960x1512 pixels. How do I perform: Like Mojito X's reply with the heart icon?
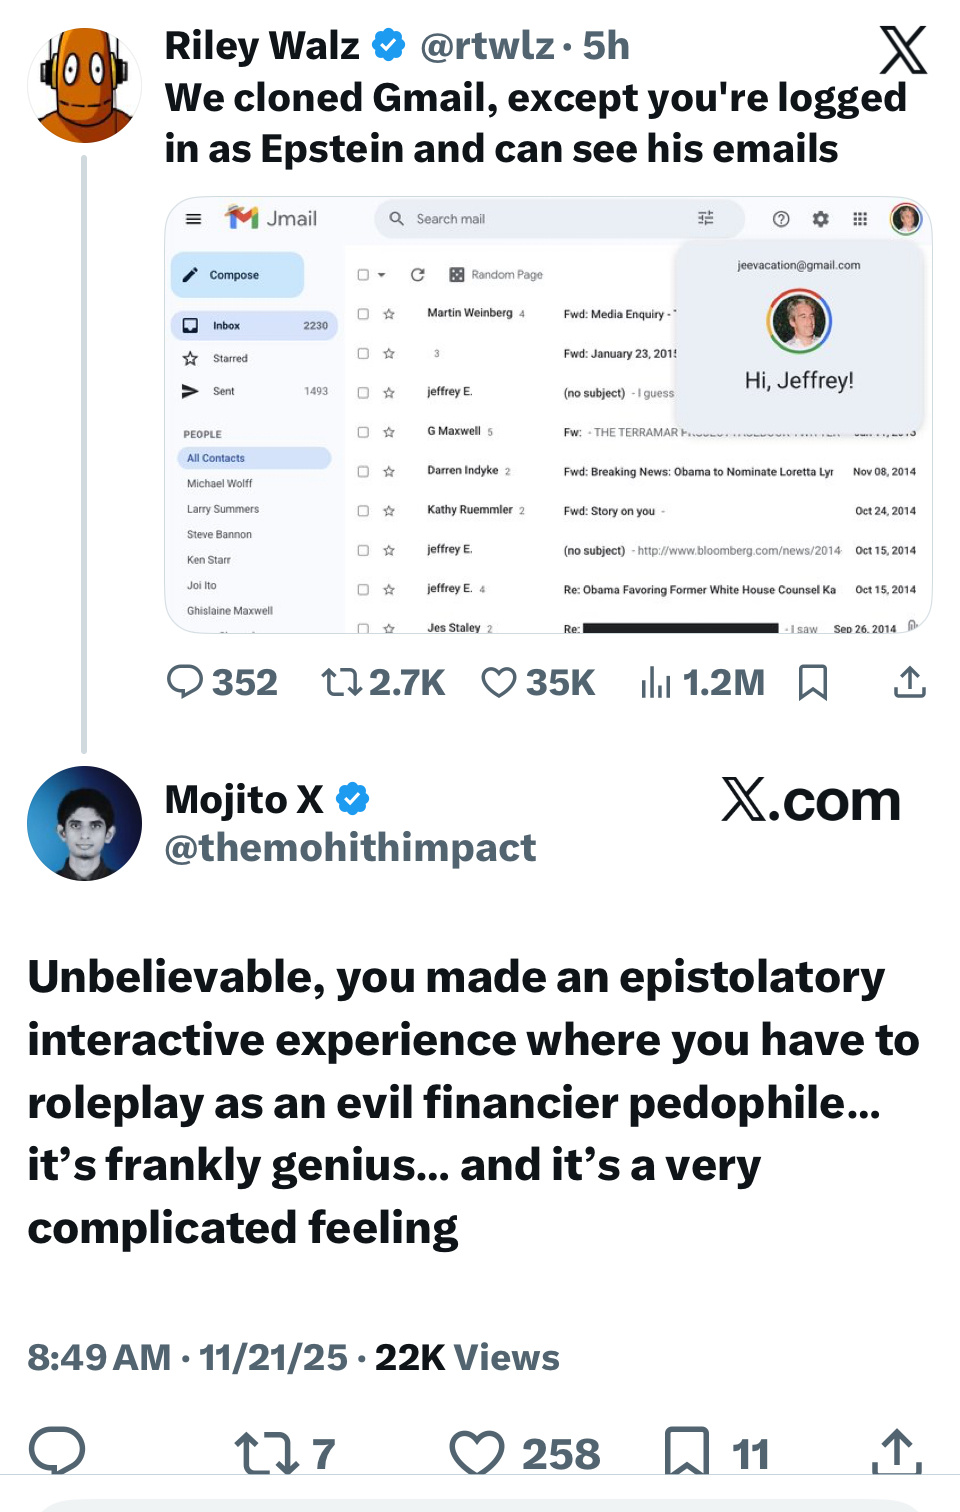[477, 1453]
